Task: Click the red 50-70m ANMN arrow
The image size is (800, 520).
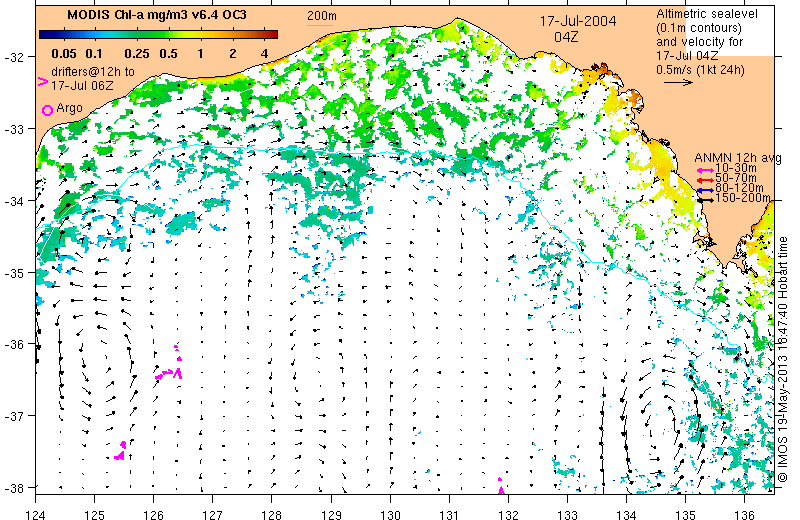Action: tap(705, 180)
